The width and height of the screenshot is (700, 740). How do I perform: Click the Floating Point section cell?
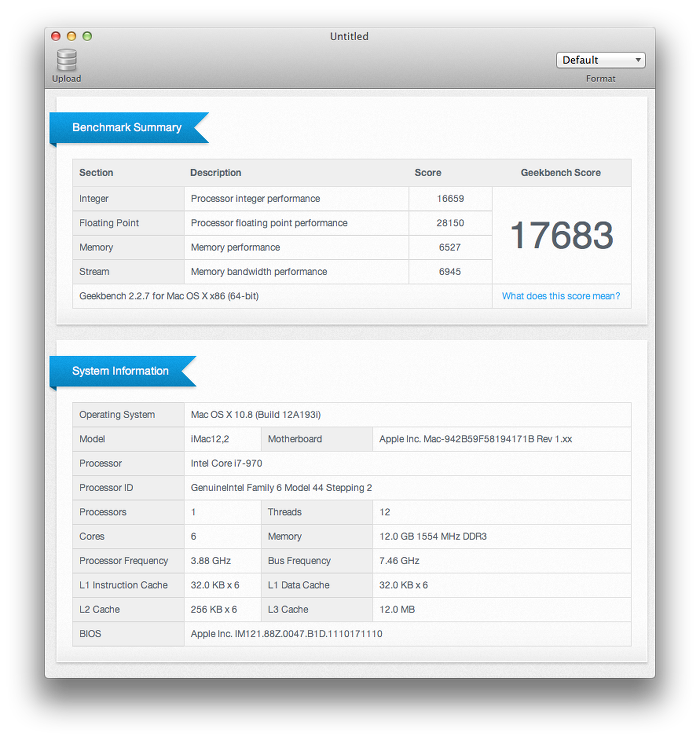click(128, 223)
